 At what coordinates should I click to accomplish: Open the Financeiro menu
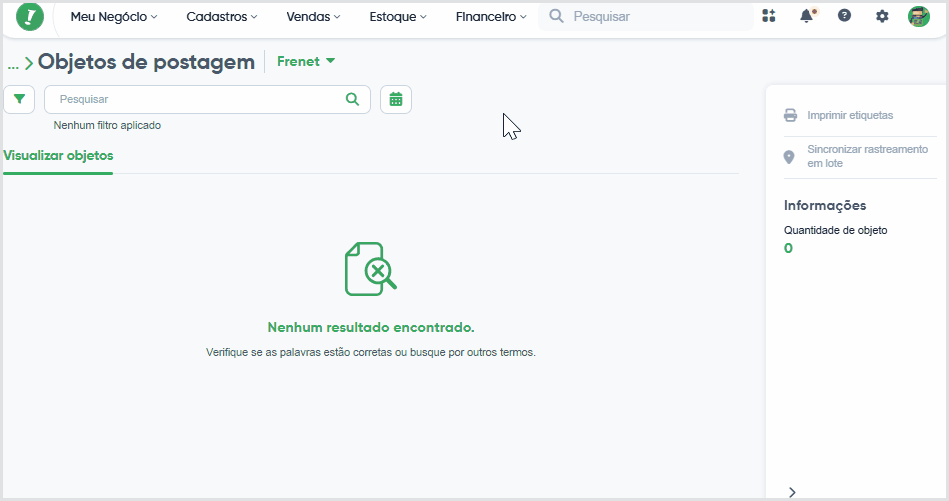(x=491, y=17)
